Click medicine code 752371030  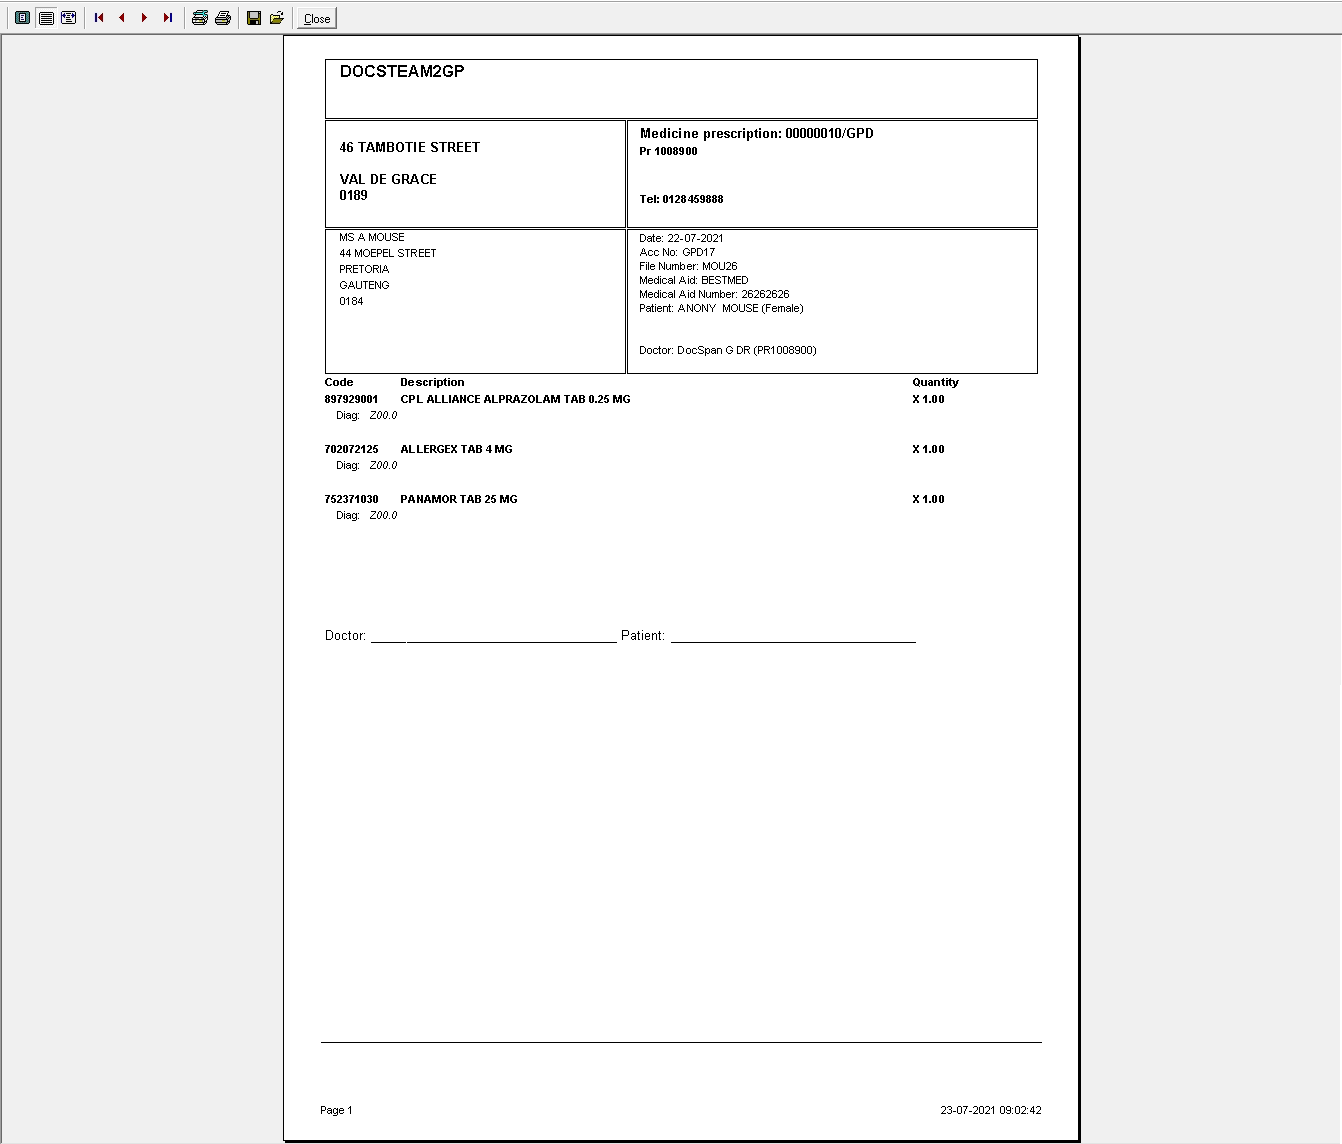pos(351,499)
